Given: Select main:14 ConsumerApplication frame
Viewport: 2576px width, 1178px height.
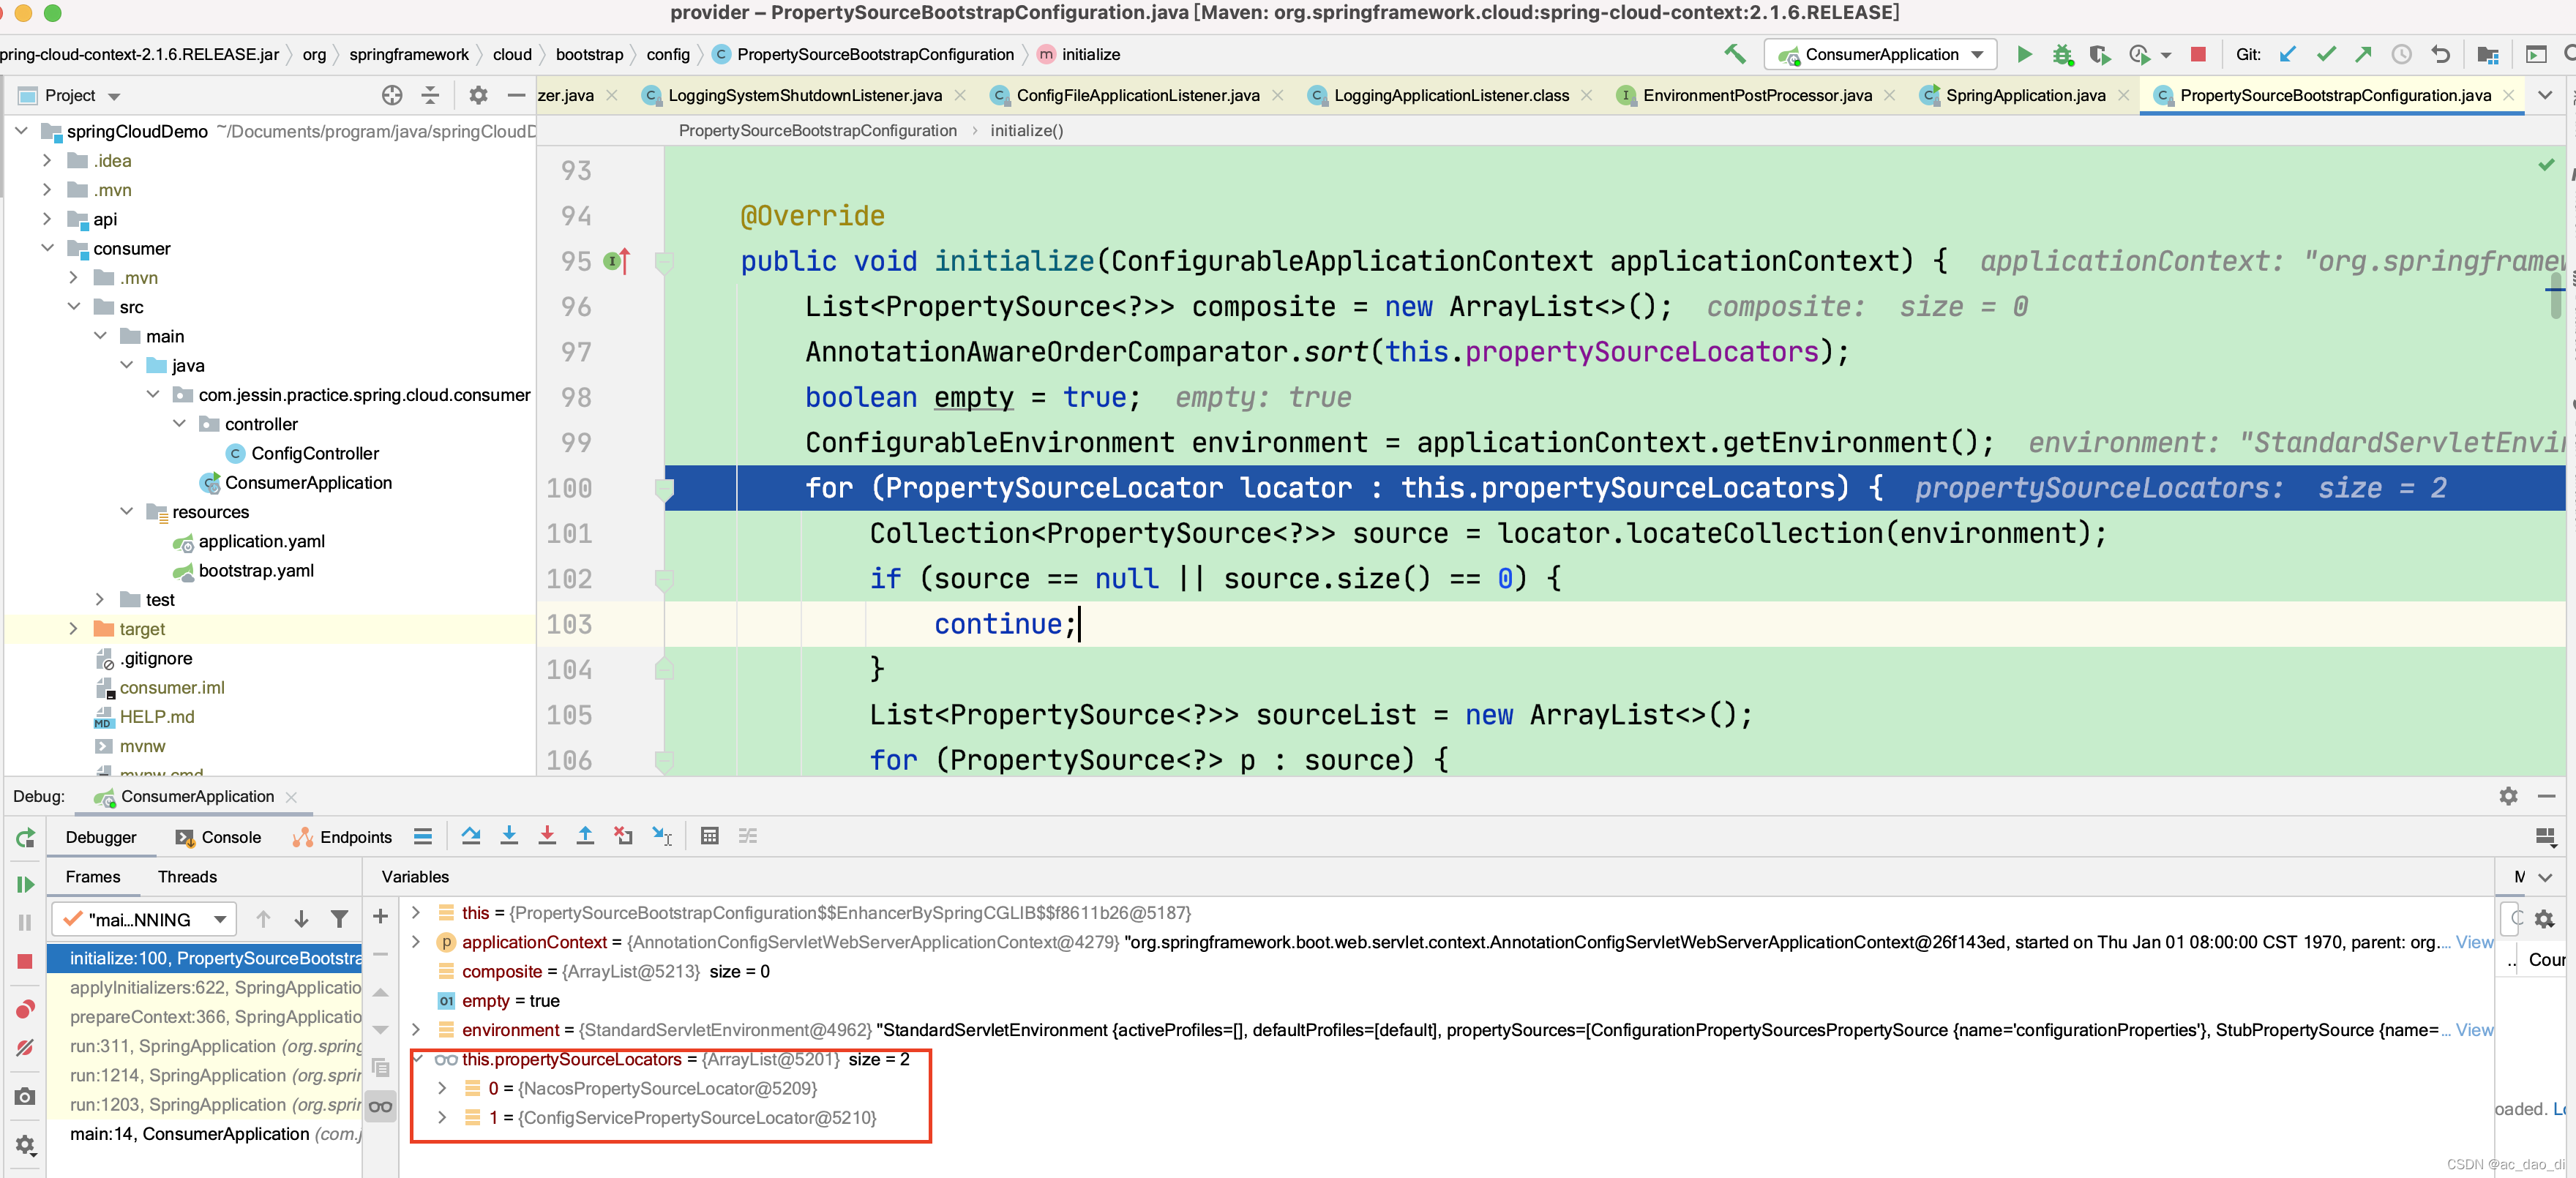Looking at the screenshot, I should [214, 1134].
